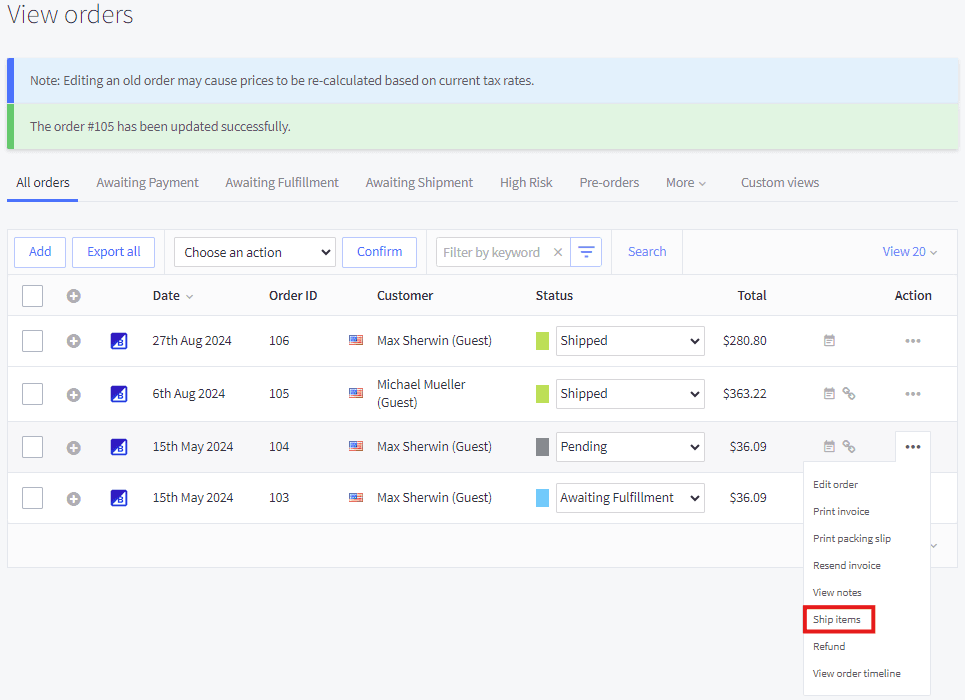Choose Resend invoice menu entry
This screenshot has width=965, height=700.
[x=846, y=566]
